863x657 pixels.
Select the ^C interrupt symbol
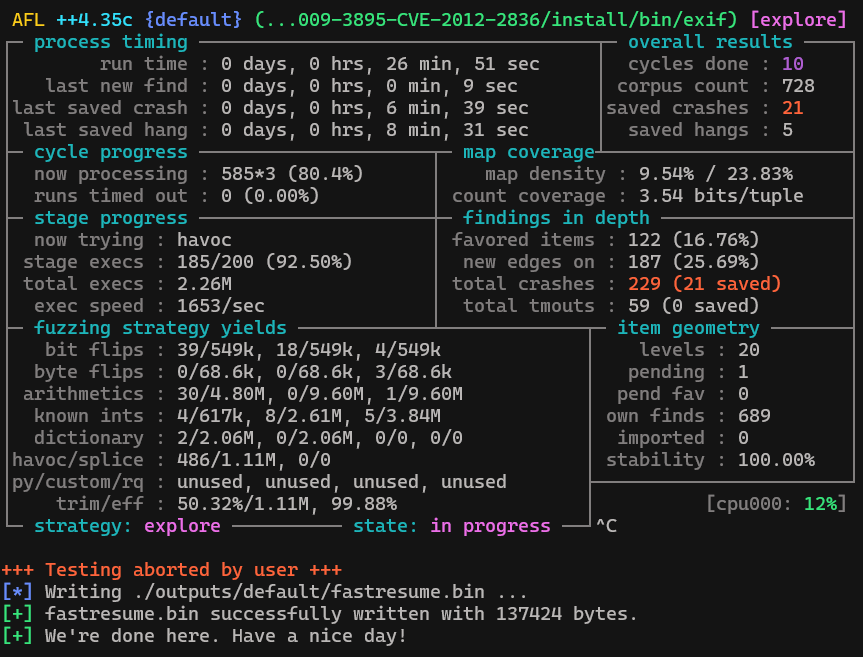pos(606,526)
